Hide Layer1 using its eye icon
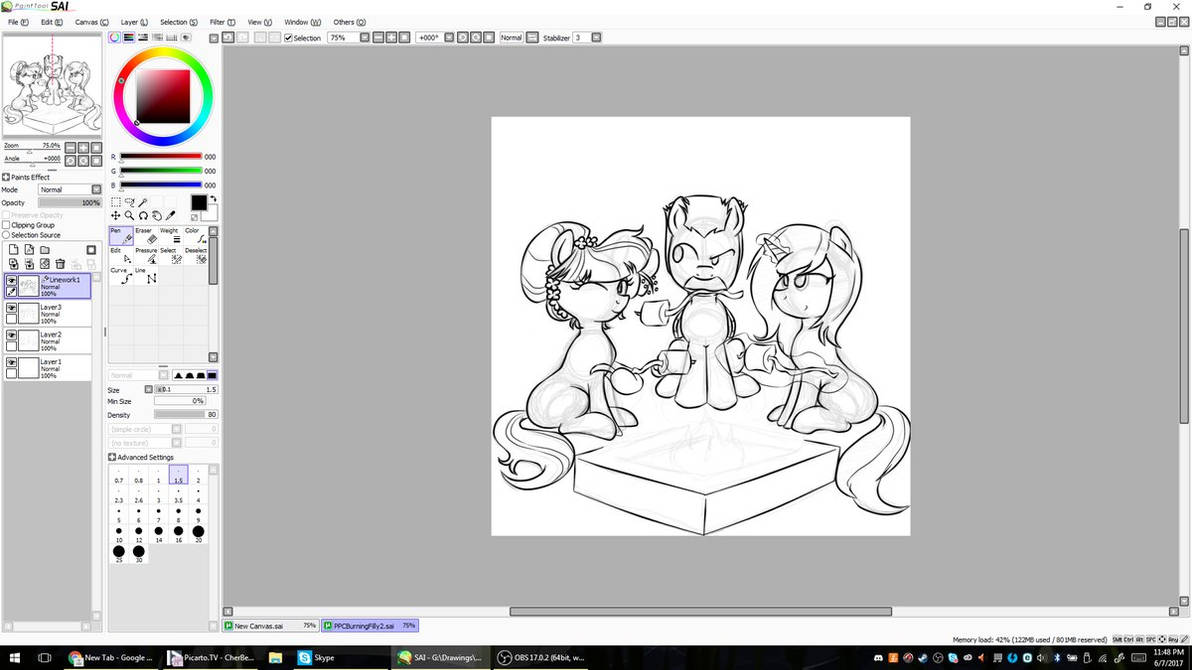 pyautogui.click(x=11, y=363)
